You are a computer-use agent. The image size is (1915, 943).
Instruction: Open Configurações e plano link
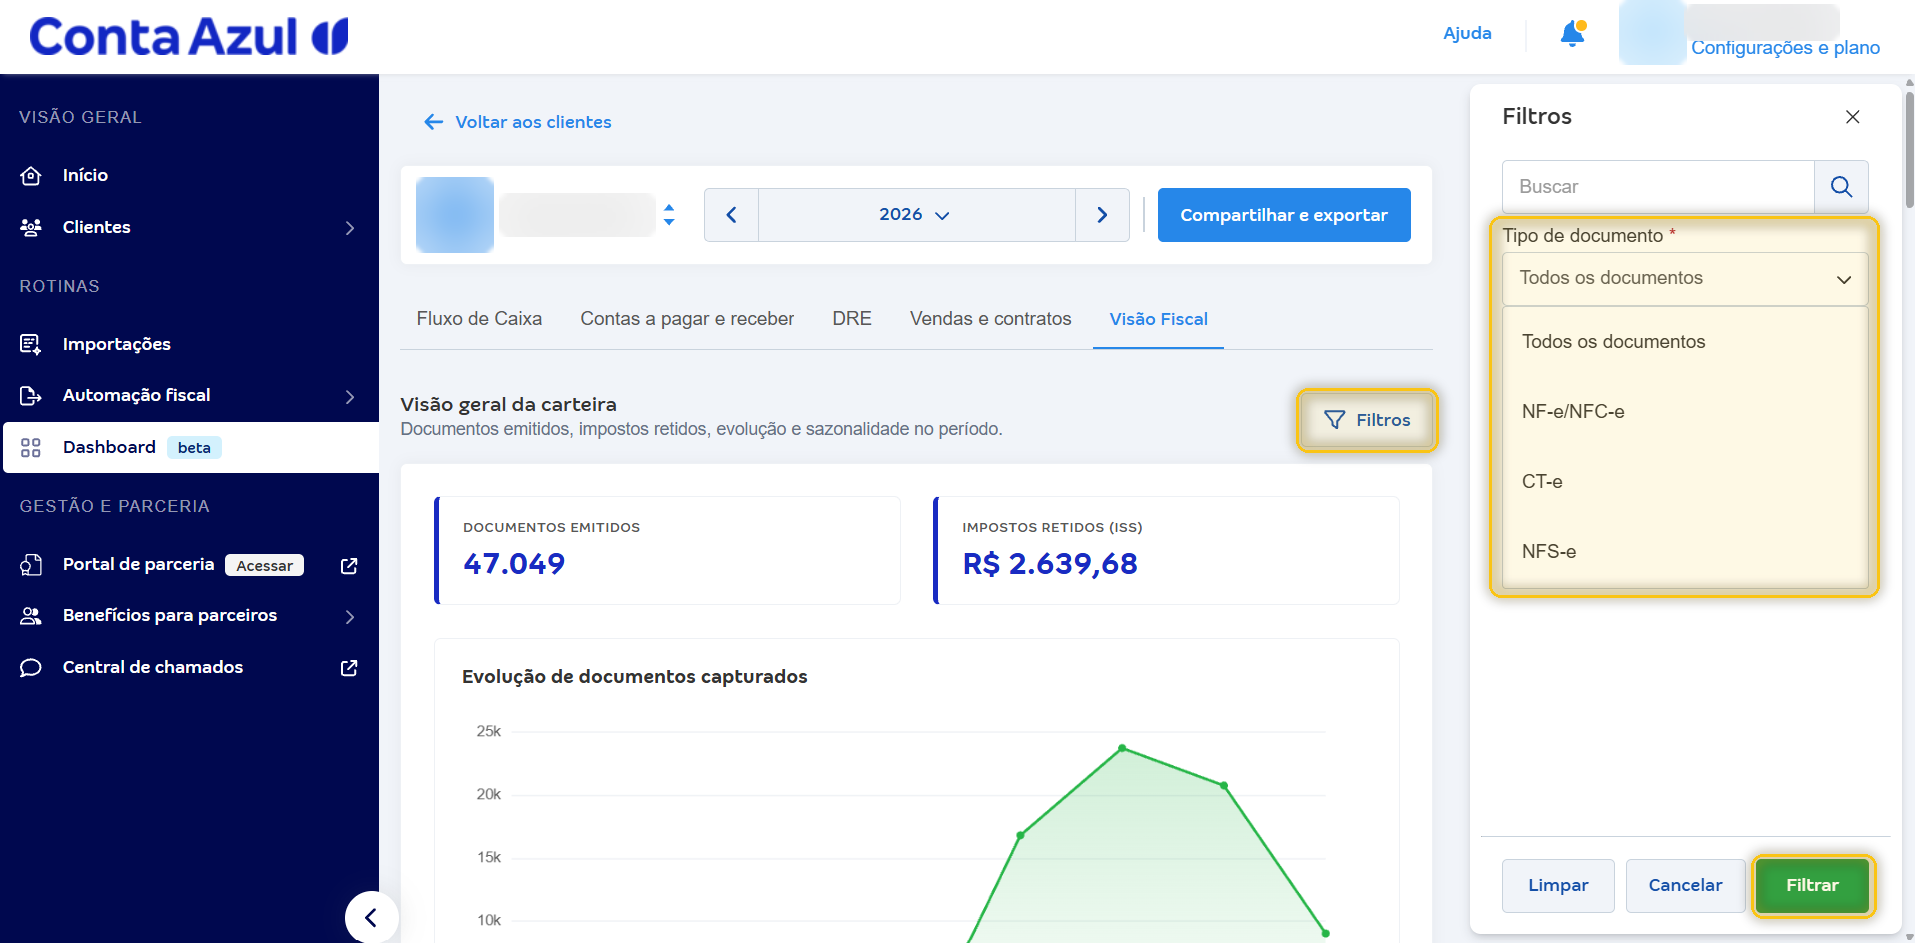[x=1785, y=48]
